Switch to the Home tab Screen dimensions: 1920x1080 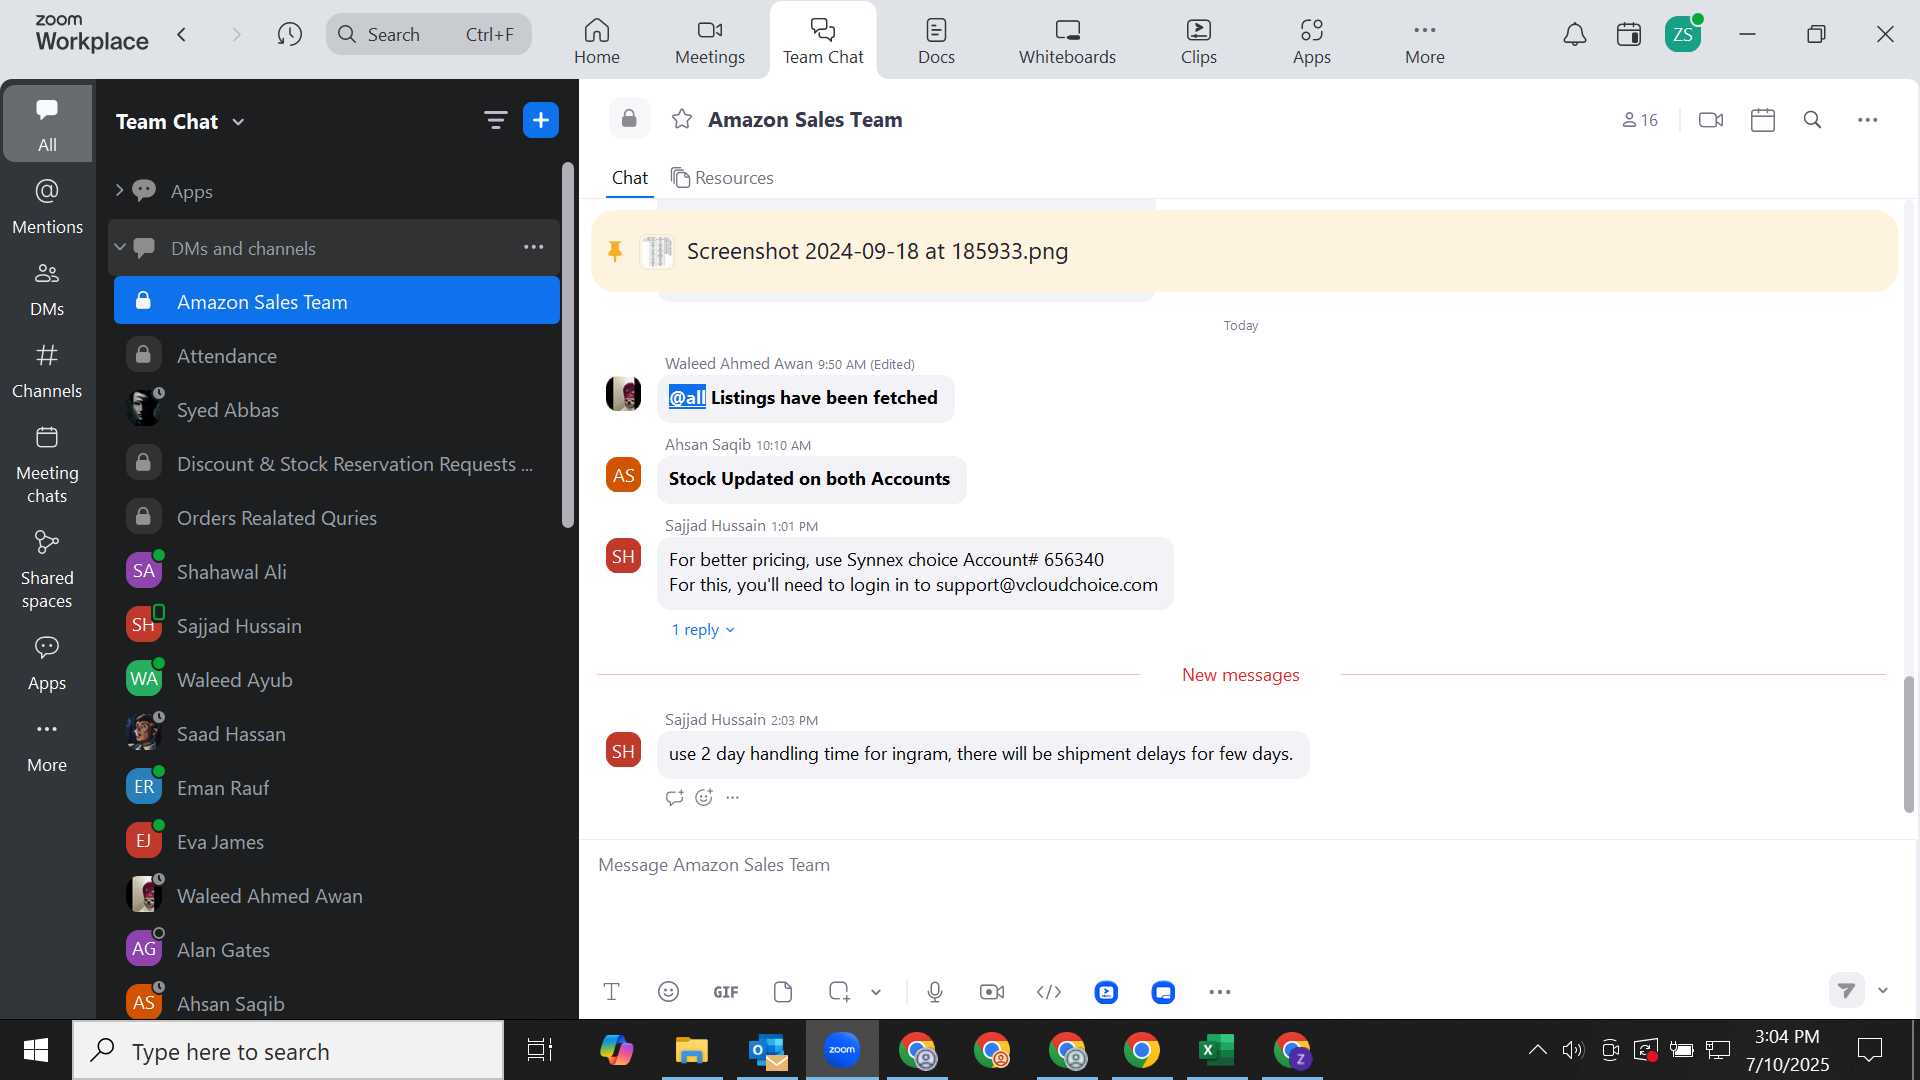pyautogui.click(x=597, y=41)
